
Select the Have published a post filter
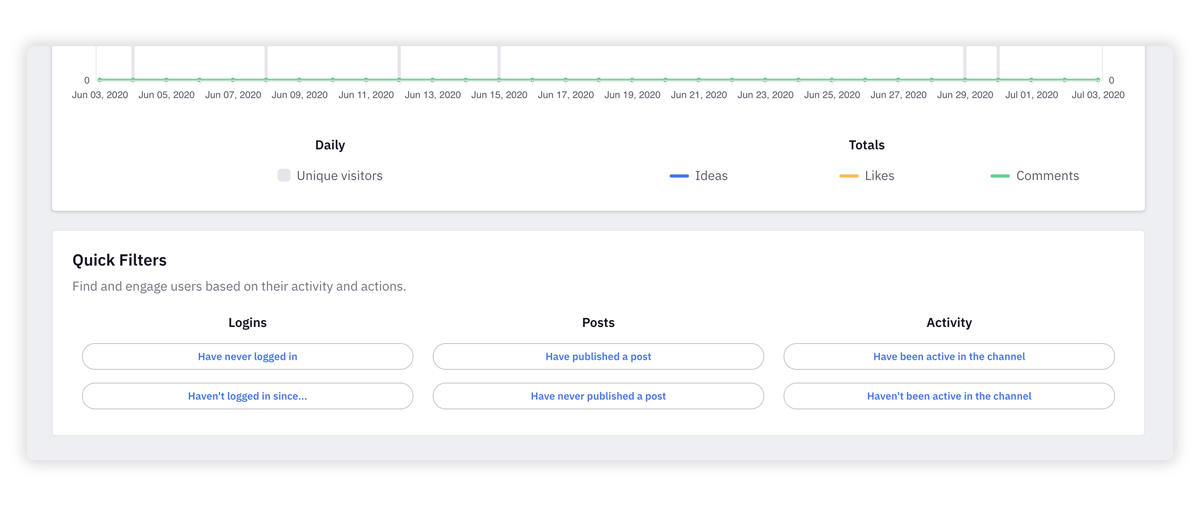click(598, 356)
